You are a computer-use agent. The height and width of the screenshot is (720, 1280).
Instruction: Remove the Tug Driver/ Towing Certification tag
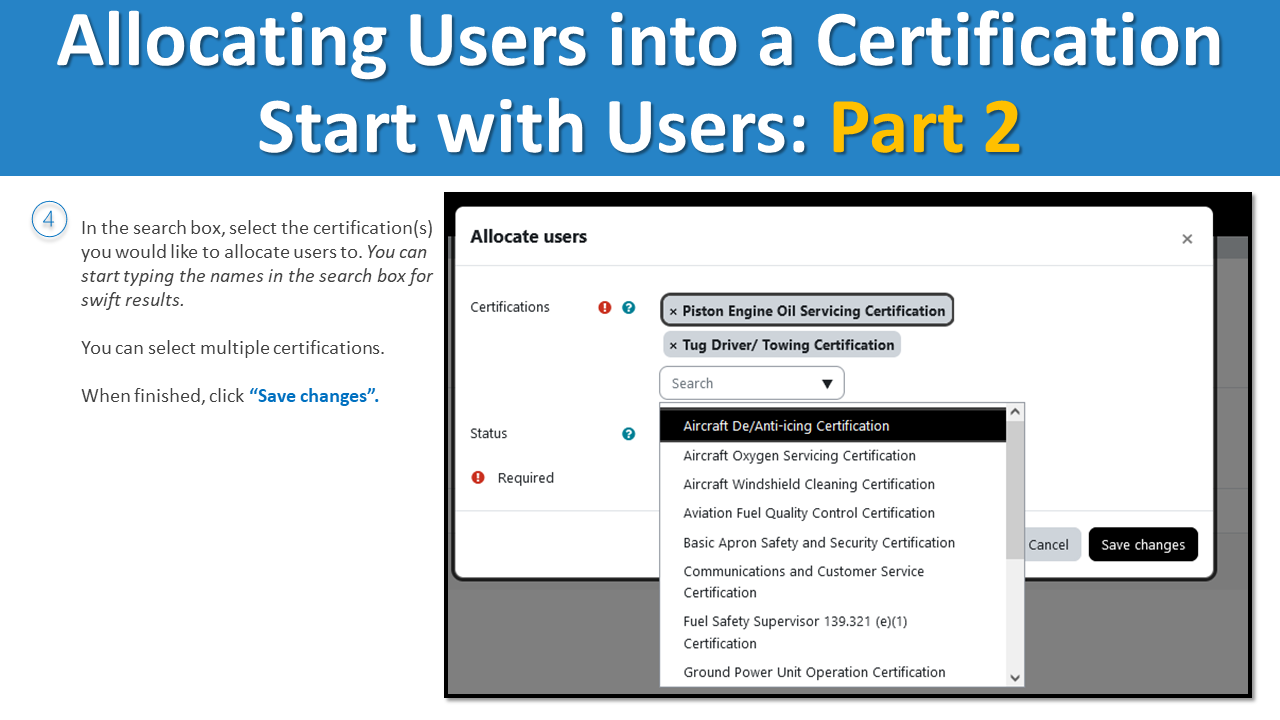[671, 344]
